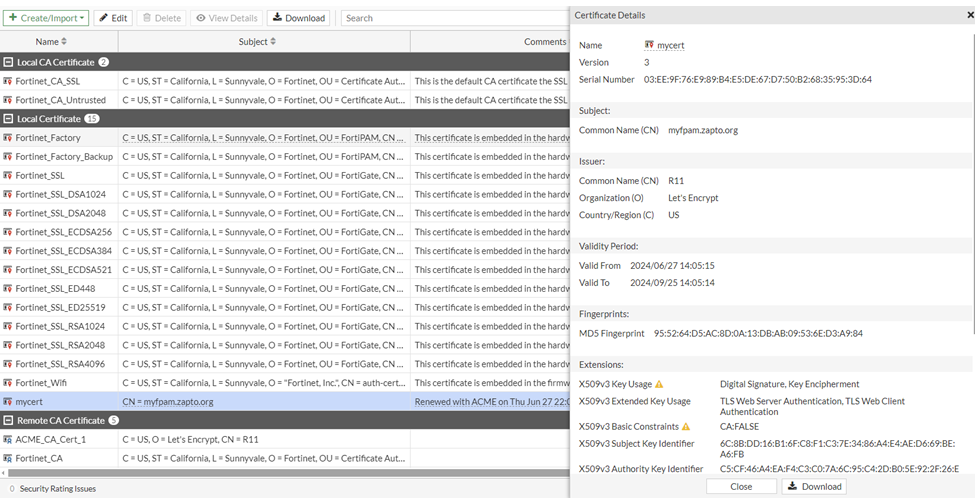977x499 pixels.
Task: Click the Serial Number value
Action: coord(758,80)
